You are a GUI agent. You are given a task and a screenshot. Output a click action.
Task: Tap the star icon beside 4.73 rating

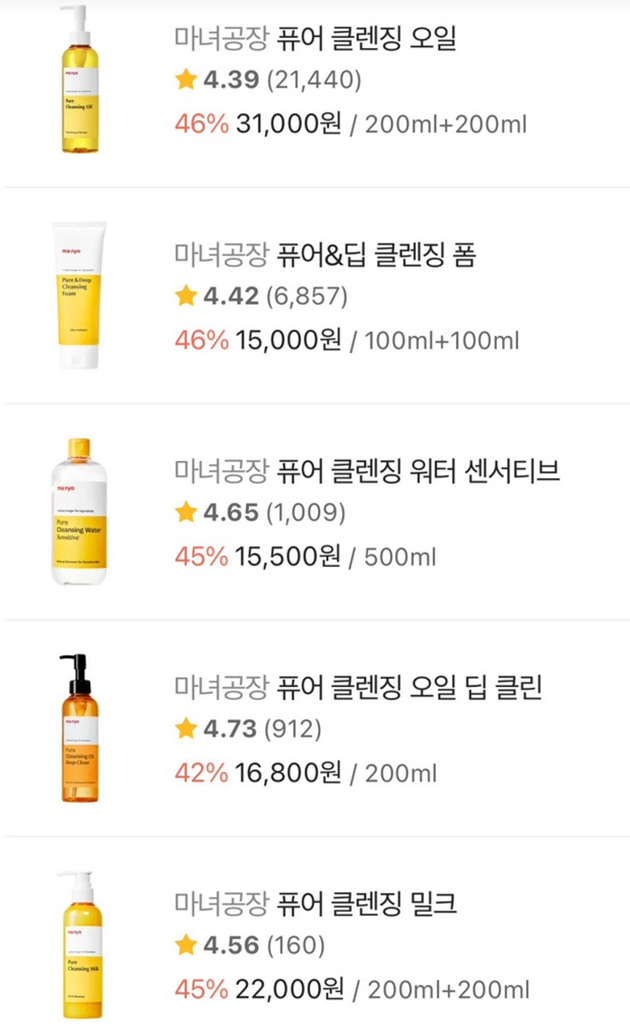click(186, 729)
